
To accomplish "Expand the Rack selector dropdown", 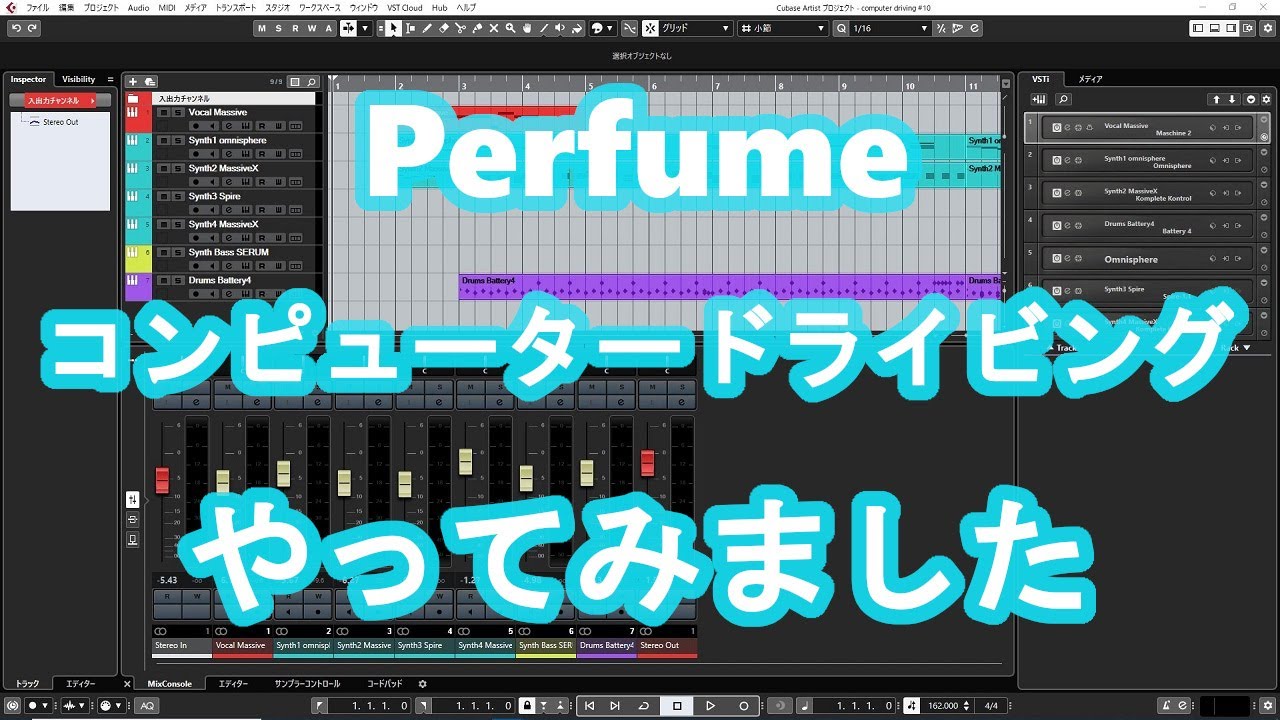I will coord(1236,348).
